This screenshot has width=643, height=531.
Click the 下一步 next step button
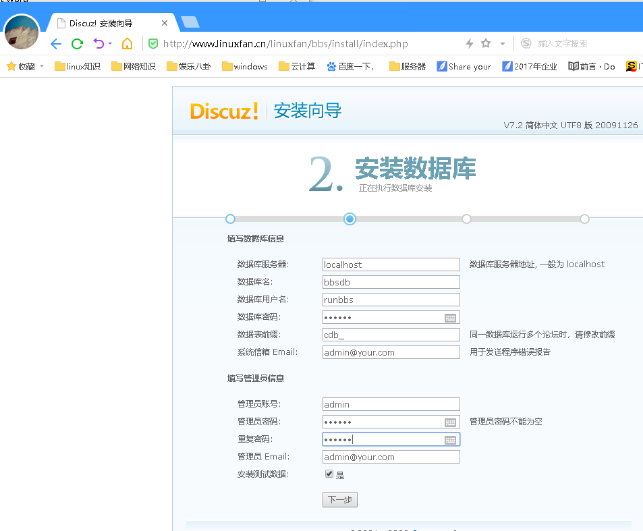(340, 500)
